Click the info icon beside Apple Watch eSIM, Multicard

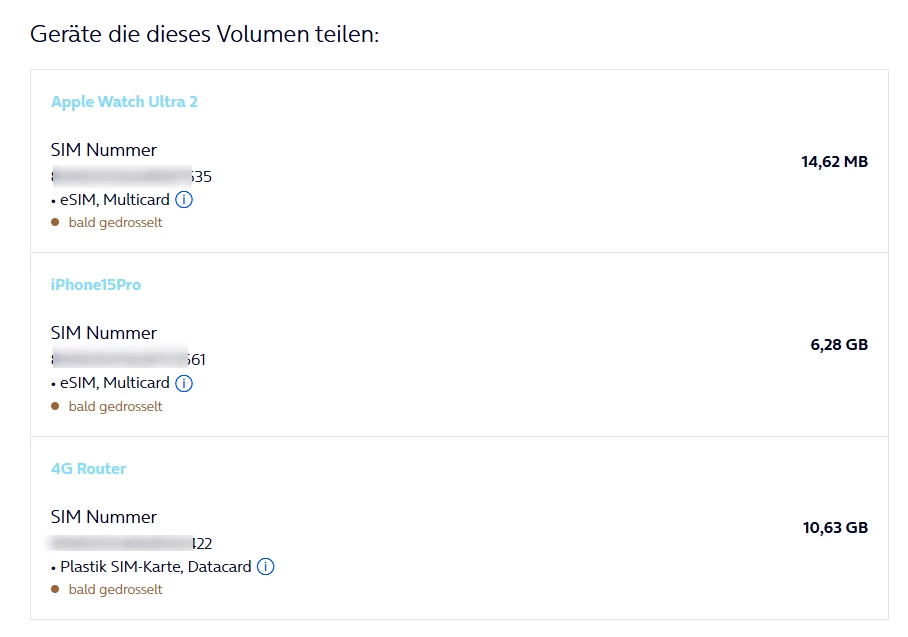[x=184, y=200]
